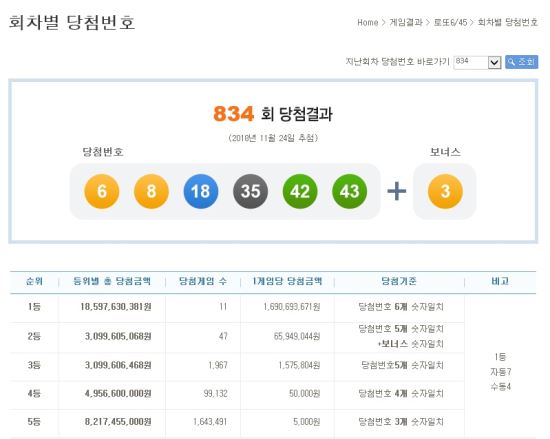This screenshot has height=439, width=550.
Task: Click the dropdown arrow next to 834
Action: 495,63
